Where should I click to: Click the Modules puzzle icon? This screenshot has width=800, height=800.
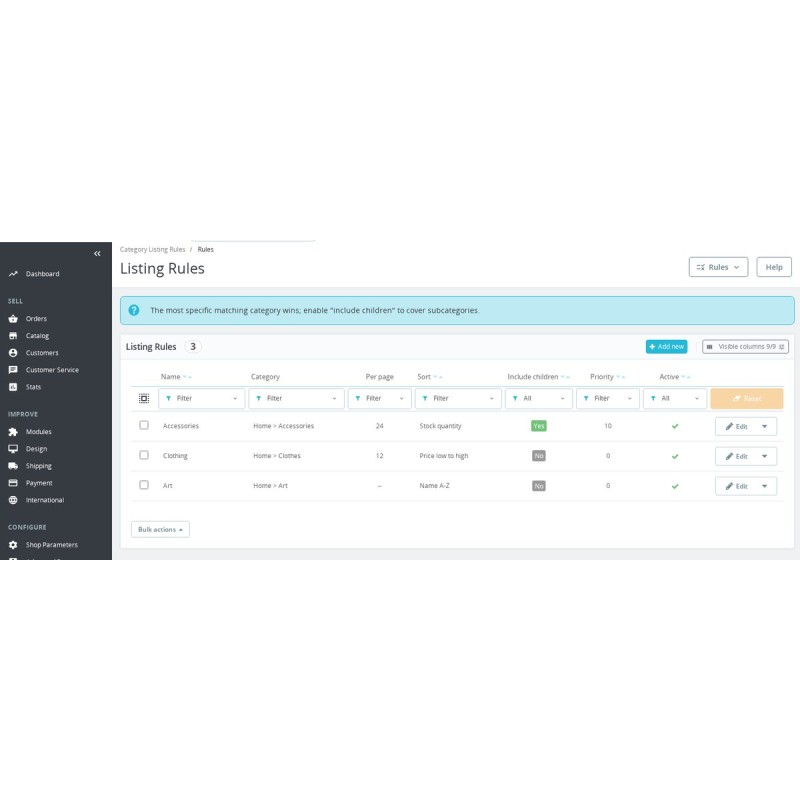(13, 432)
